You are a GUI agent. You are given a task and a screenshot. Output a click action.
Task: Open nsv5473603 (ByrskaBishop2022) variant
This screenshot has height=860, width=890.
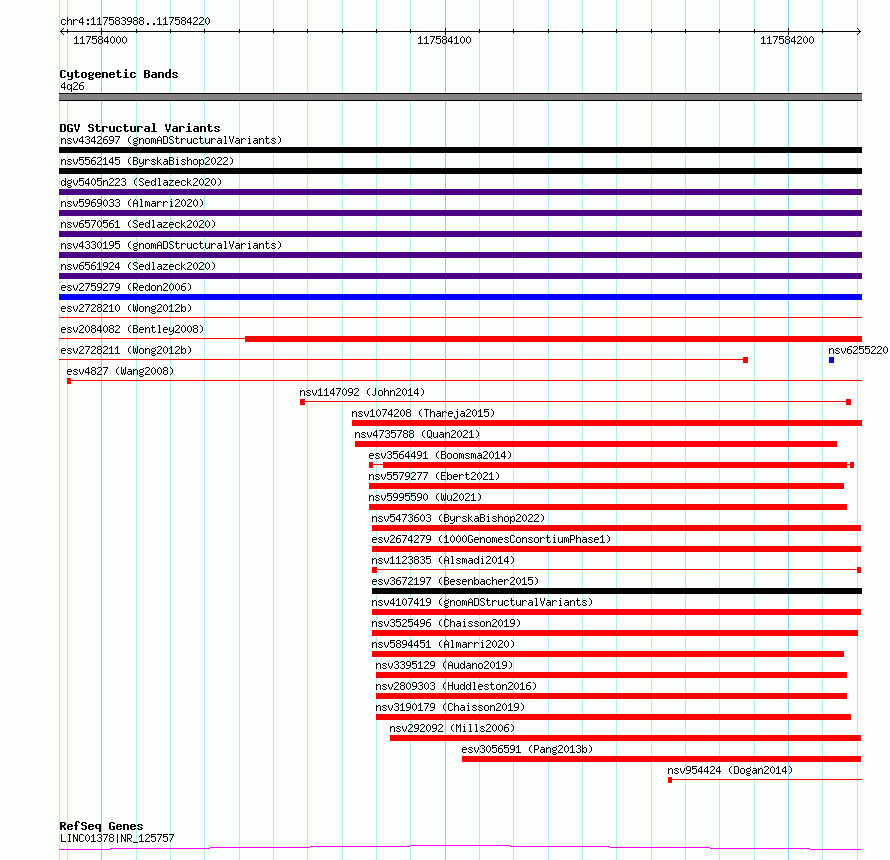pyautogui.click(x=458, y=518)
